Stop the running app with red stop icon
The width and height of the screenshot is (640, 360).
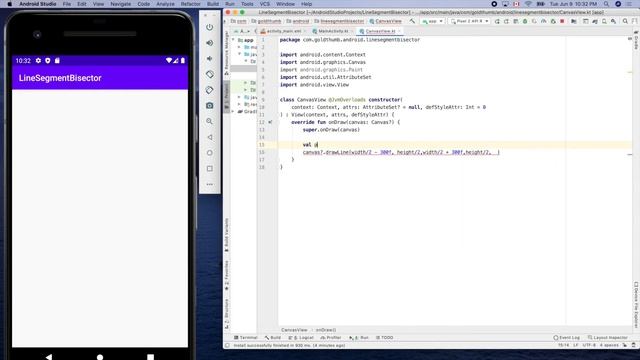(562, 21)
